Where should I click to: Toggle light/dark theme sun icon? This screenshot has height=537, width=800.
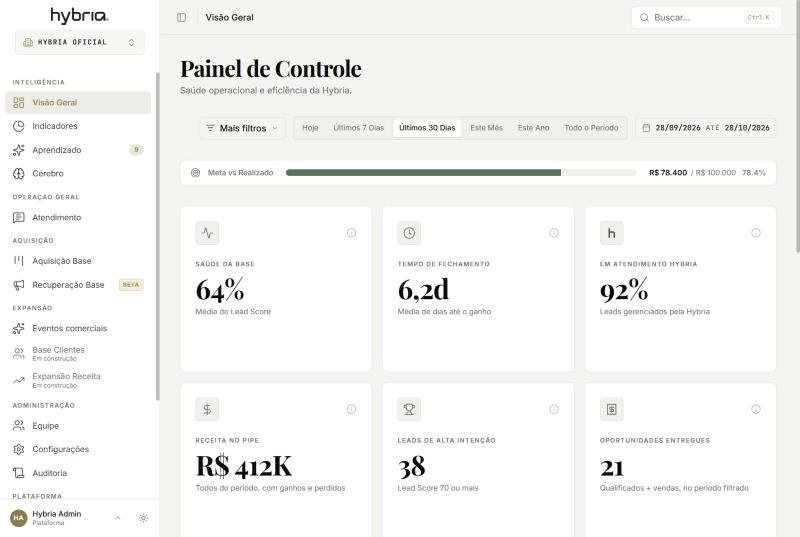pos(143,518)
